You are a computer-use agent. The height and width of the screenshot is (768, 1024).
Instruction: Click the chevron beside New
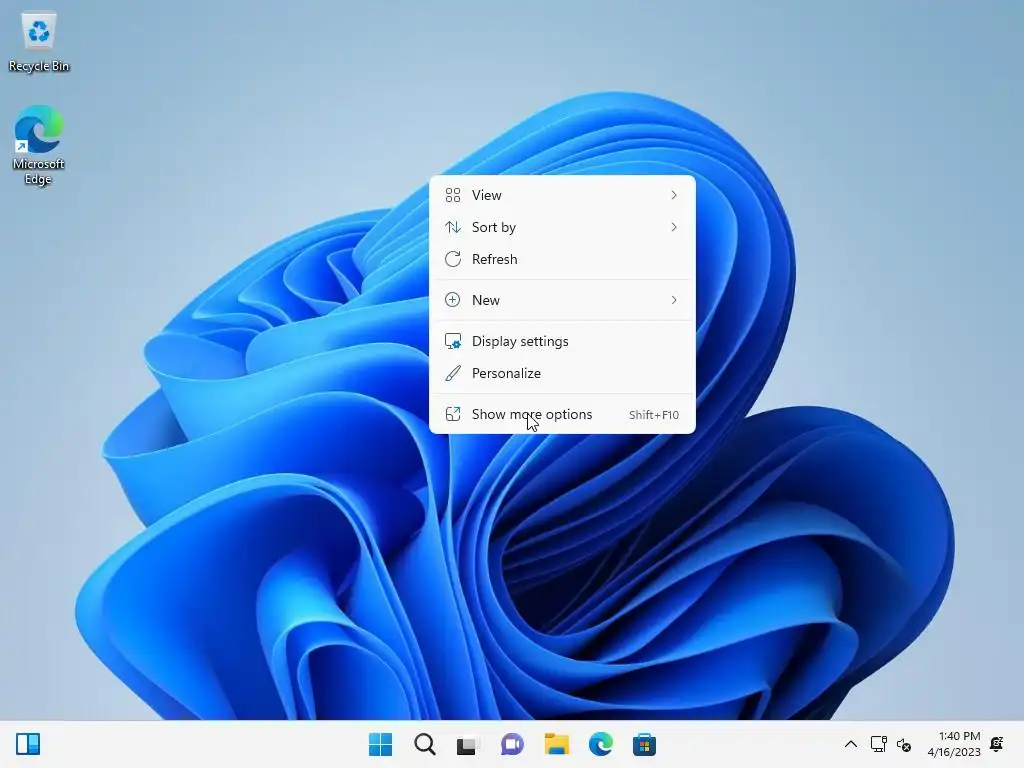[x=674, y=300]
